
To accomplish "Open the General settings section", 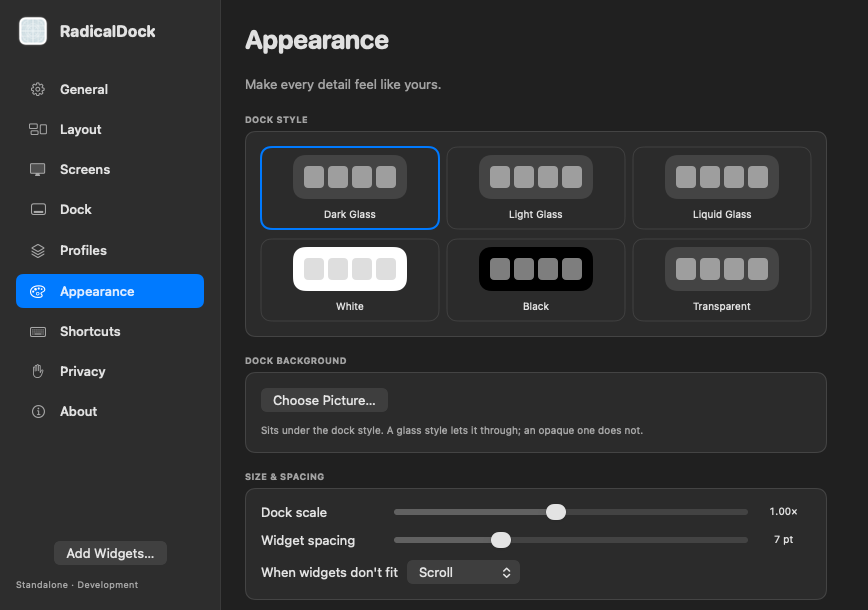I will click(x=110, y=89).
